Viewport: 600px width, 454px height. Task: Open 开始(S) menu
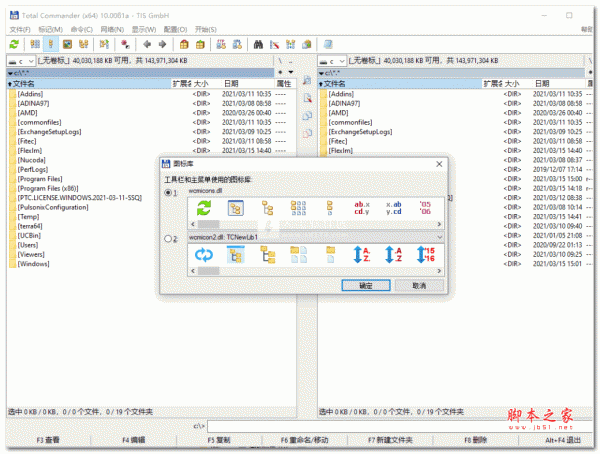(205, 29)
